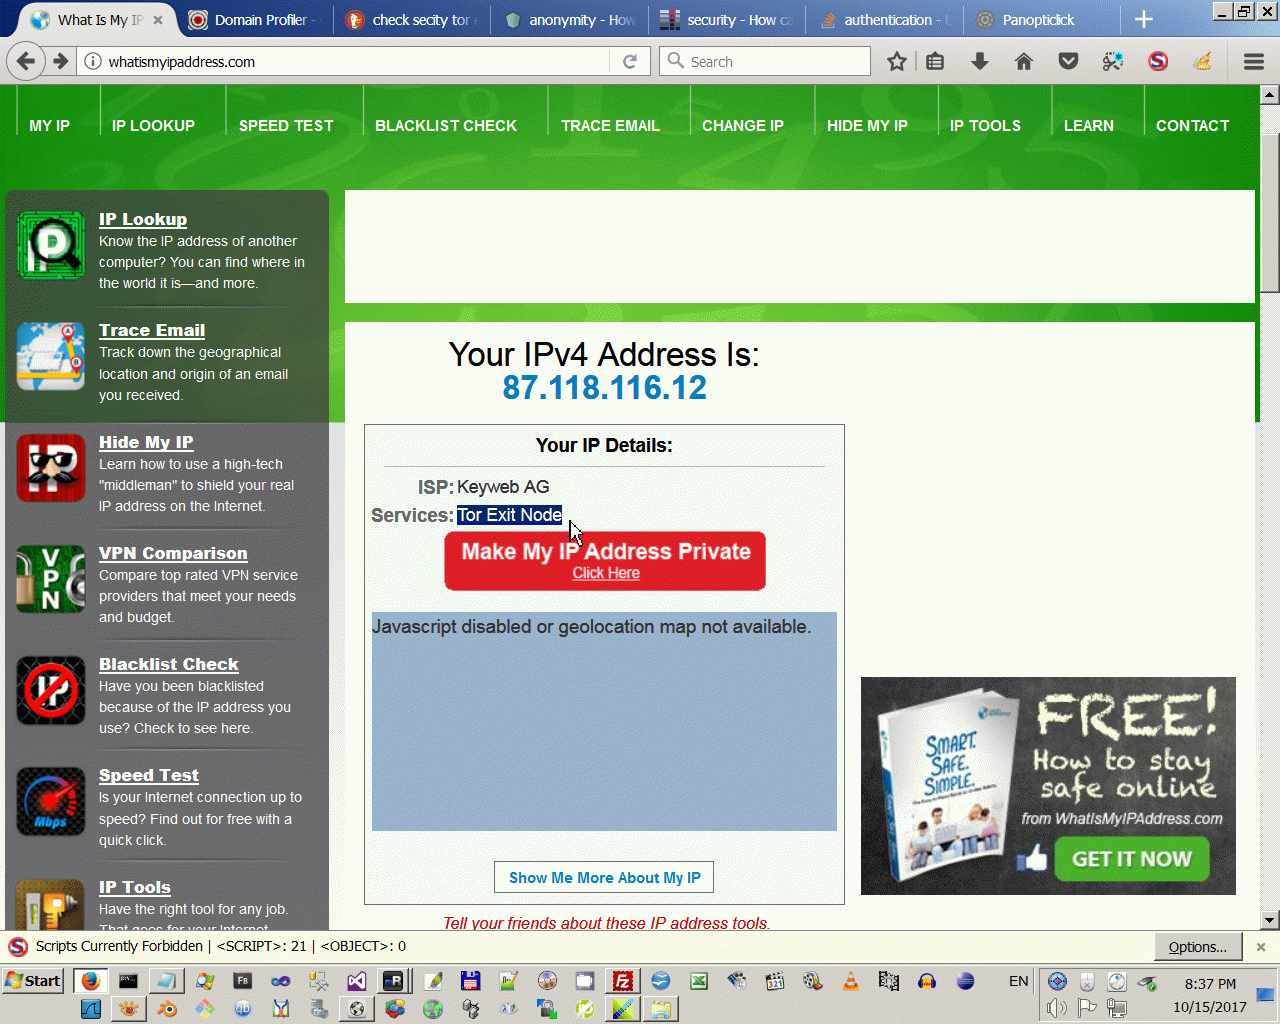Click the Speed Test gauge icon
Screen dimensions: 1280x1024
click(51, 801)
